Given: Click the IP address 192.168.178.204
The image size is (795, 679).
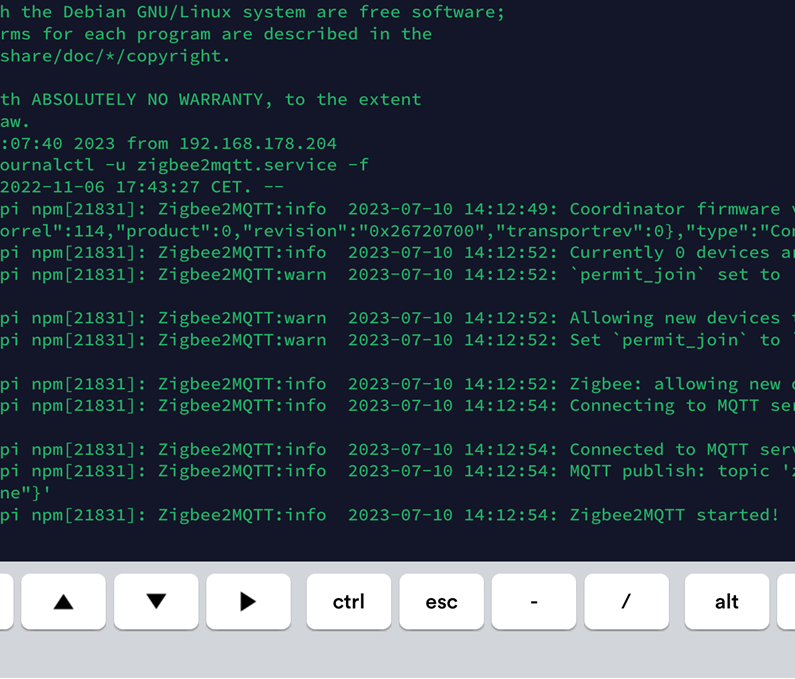Looking at the screenshot, I should [258, 144].
